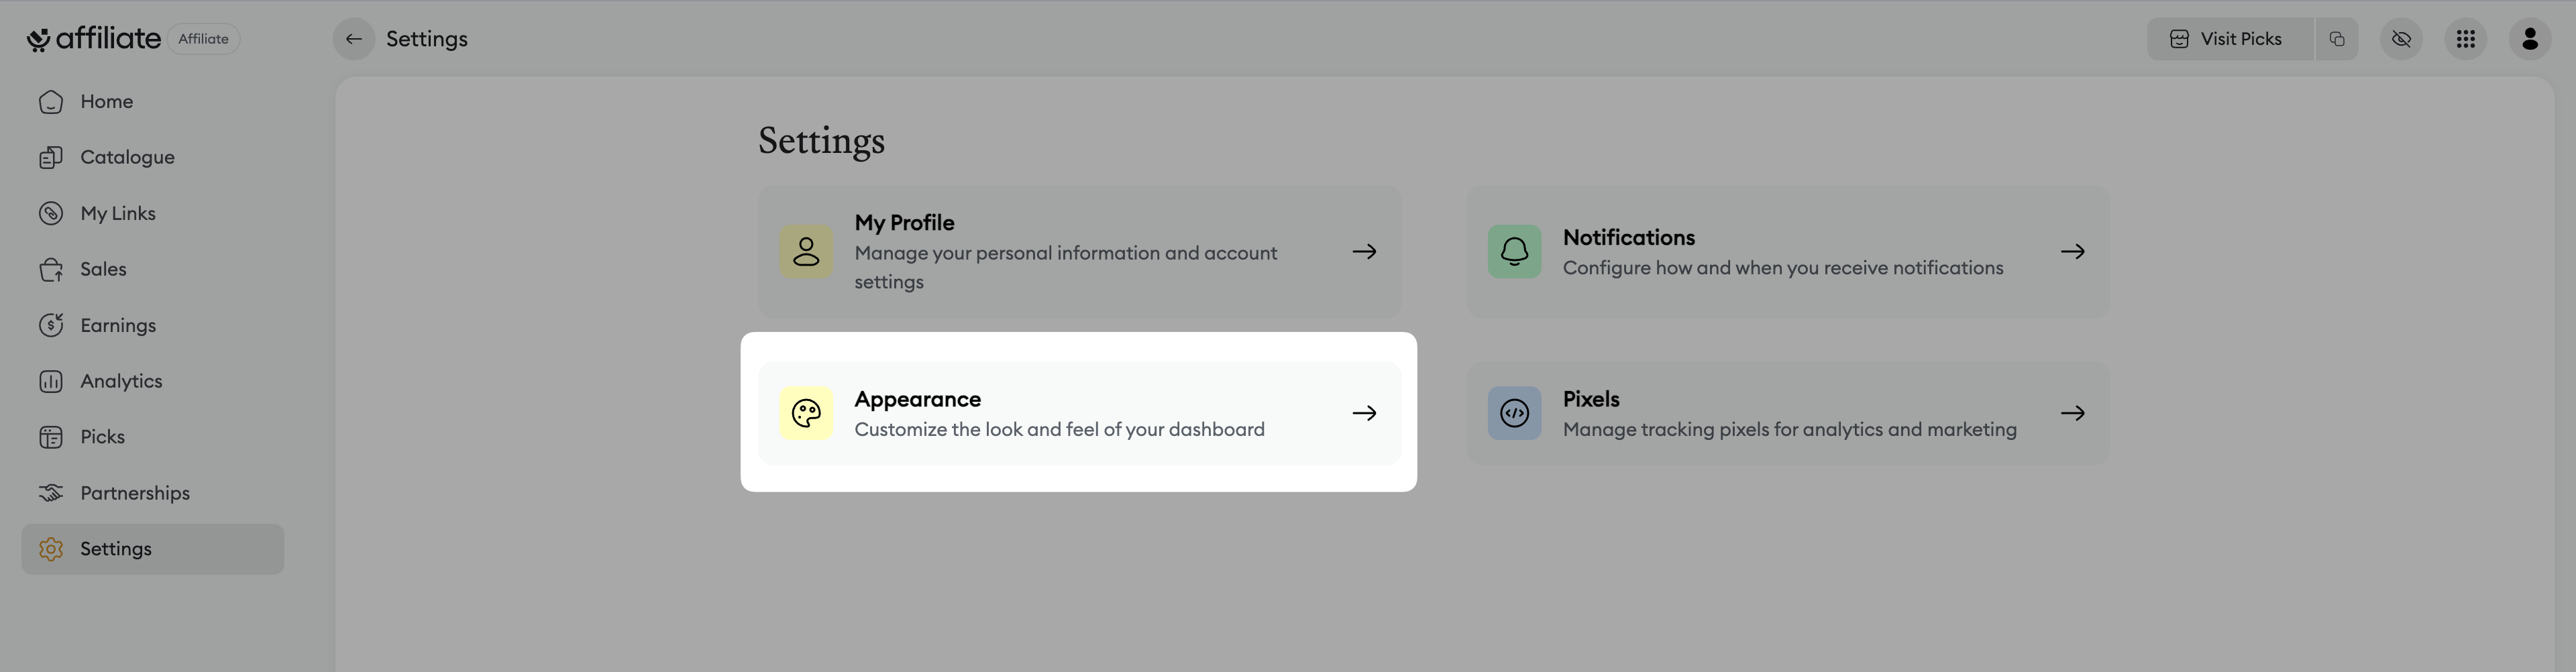Click the Visit Picks button
This screenshot has width=2576, height=672.
tap(2229, 39)
